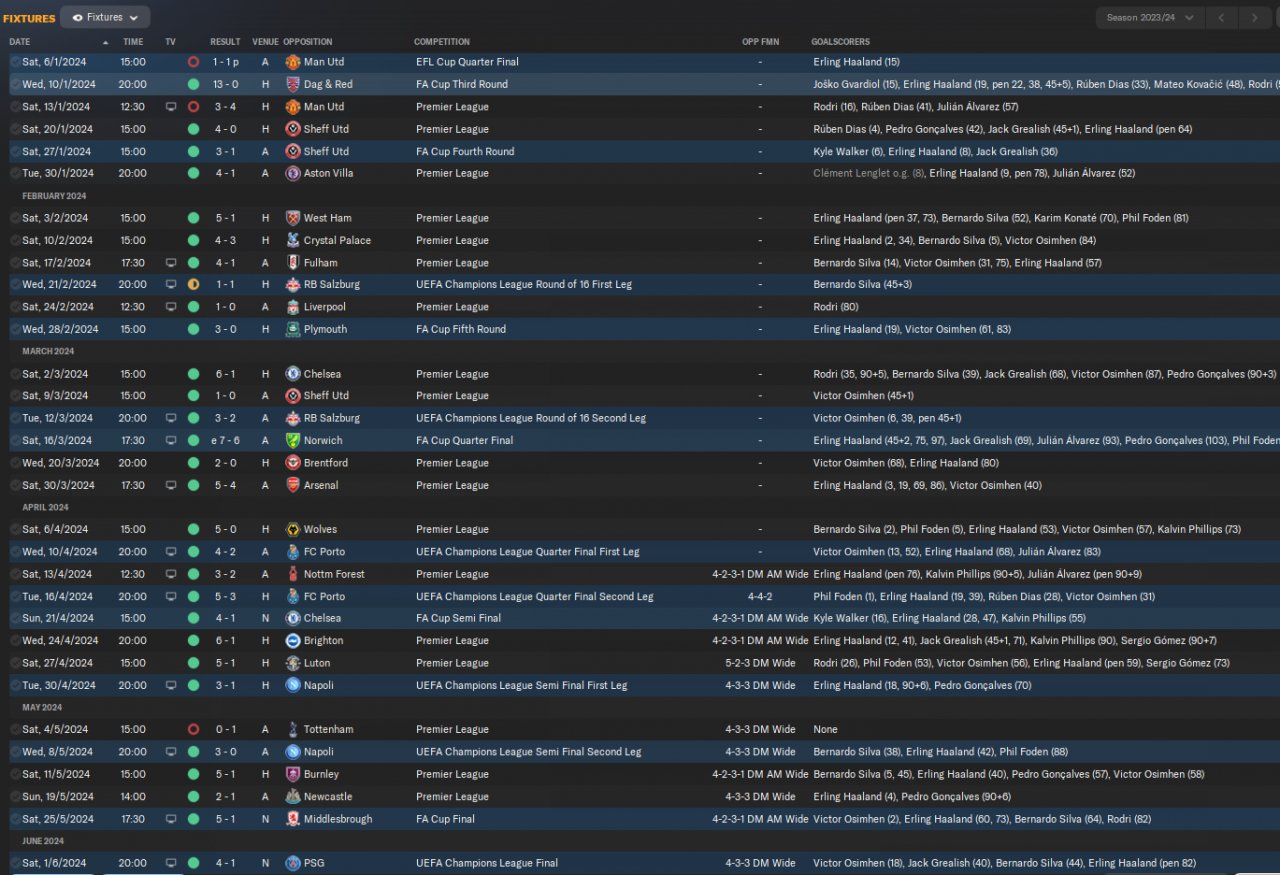The height and width of the screenshot is (875, 1280).
Task: Click the half-yellow draw indicator for the 21/2/2024 Salzburg match
Action: click(x=193, y=285)
